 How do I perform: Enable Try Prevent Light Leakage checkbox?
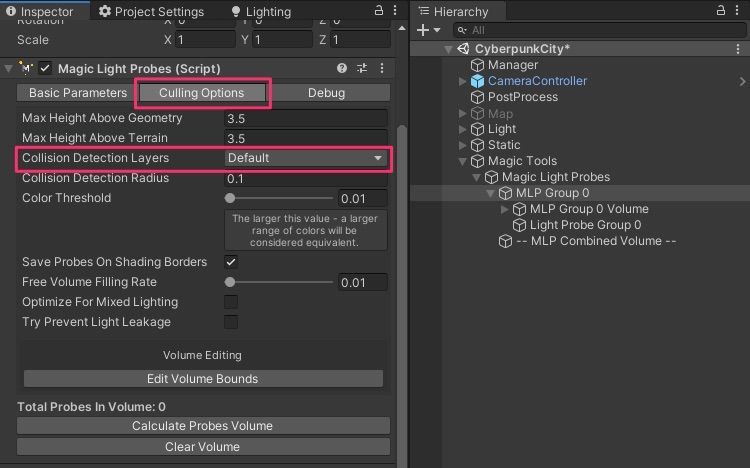[x=231, y=322]
